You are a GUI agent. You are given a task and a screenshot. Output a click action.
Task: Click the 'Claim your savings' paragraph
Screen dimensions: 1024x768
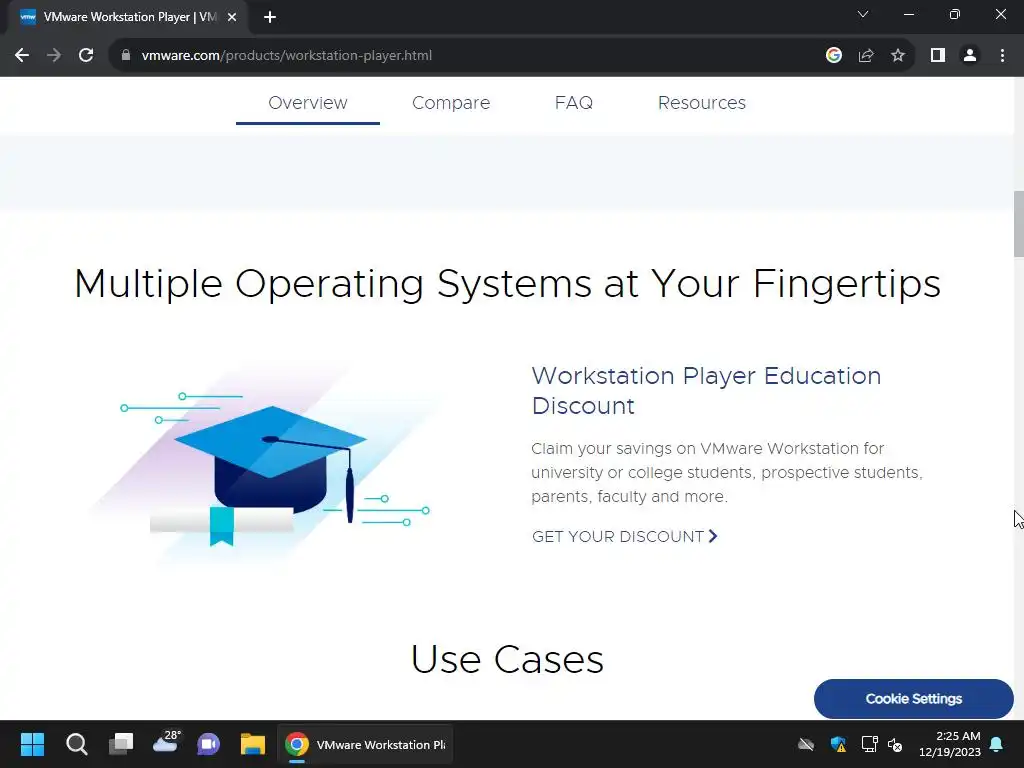(x=727, y=472)
